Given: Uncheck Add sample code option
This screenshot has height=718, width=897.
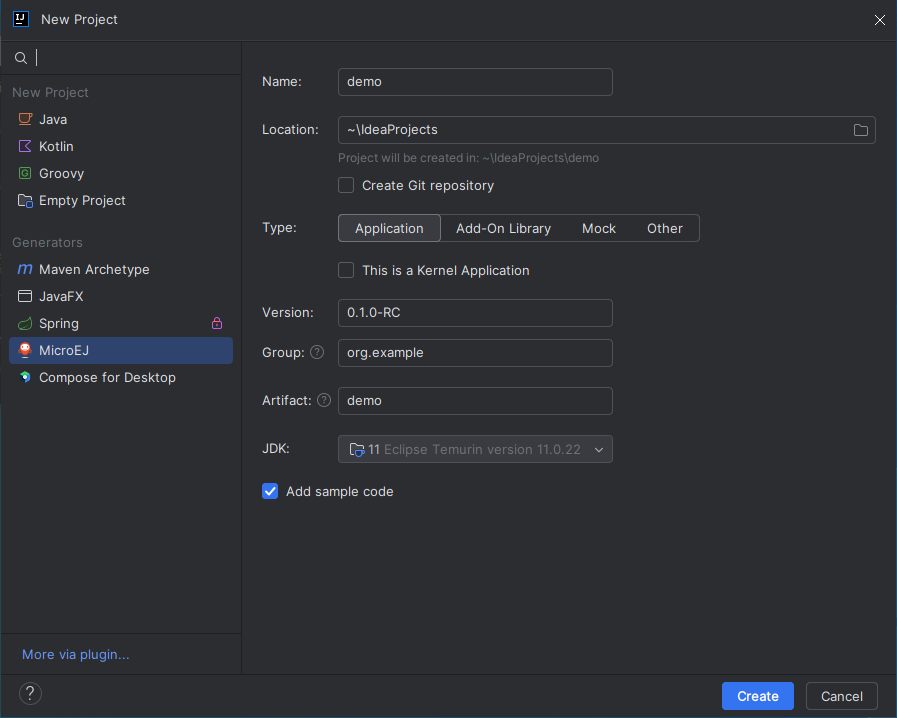Looking at the screenshot, I should 270,491.
